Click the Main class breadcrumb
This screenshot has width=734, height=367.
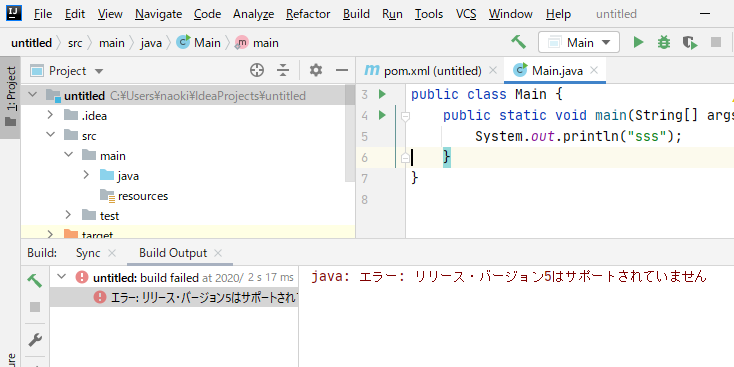coord(198,43)
